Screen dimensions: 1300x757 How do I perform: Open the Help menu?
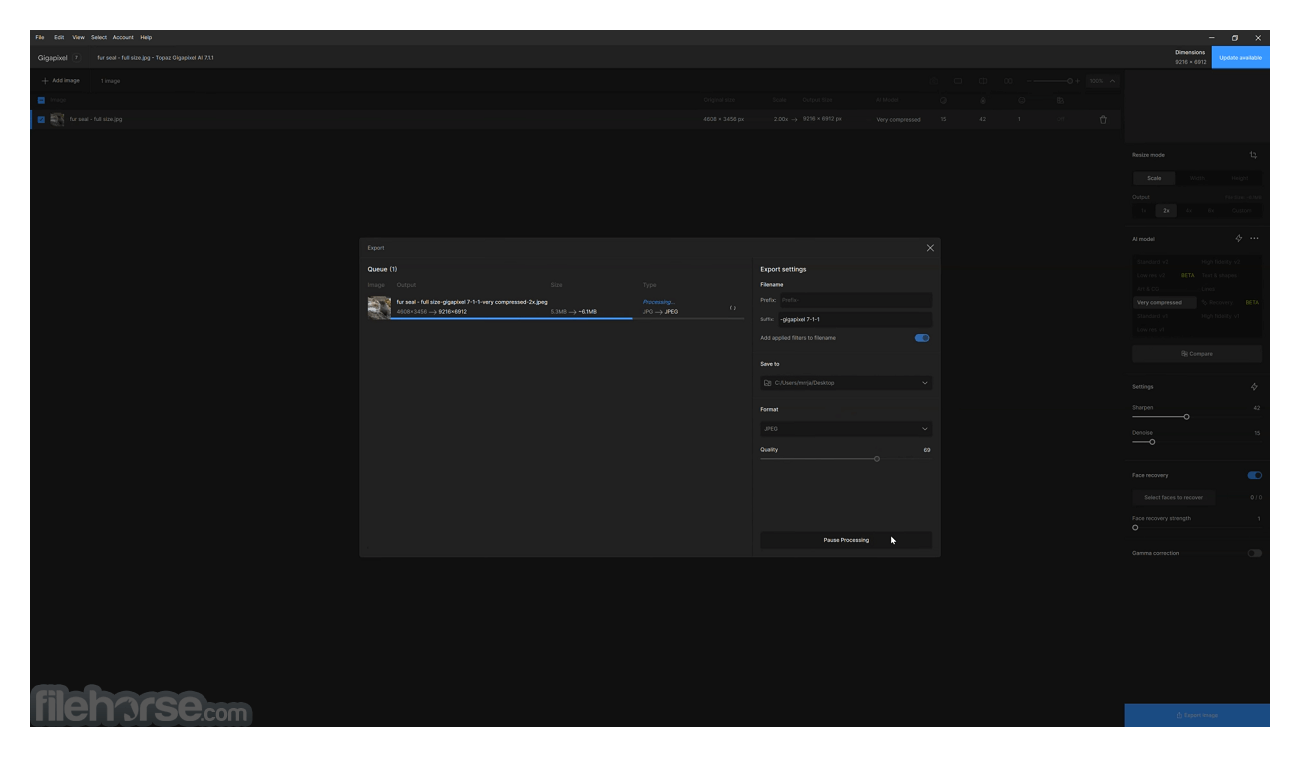point(146,37)
